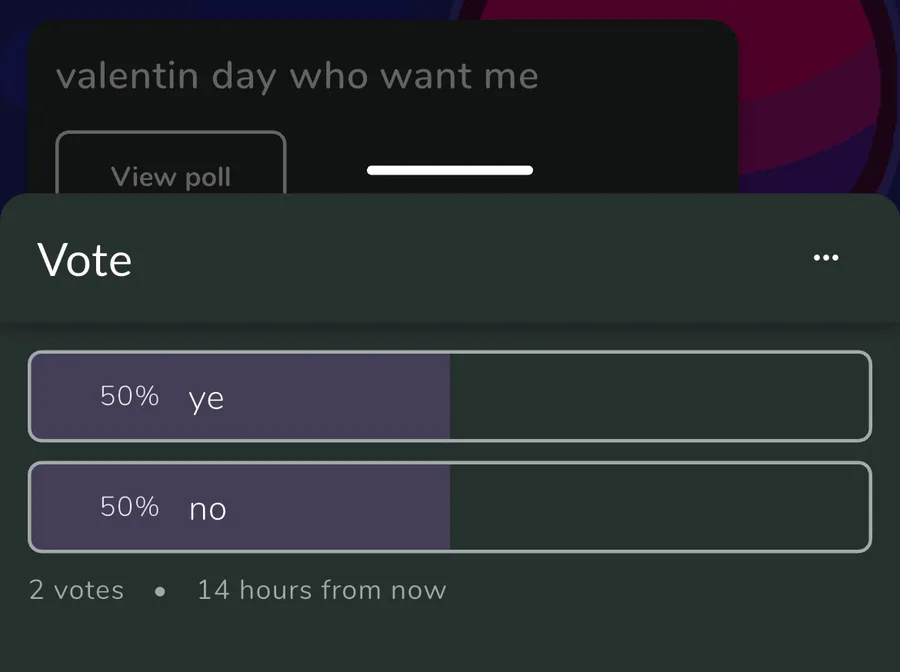Click the "Vote" sheet heading

pyautogui.click(x=85, y=260)
